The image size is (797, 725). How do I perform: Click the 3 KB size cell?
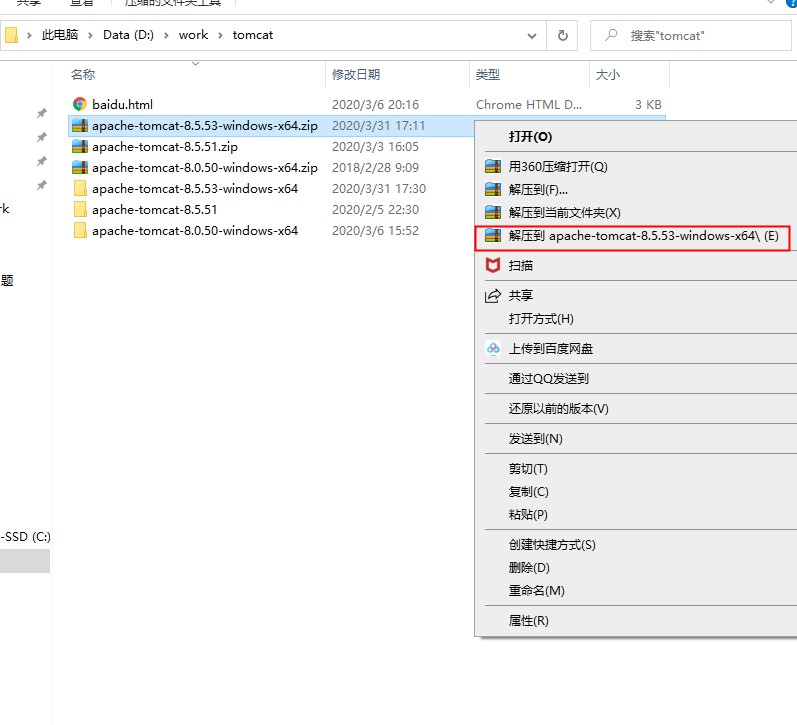click(648, 104)
